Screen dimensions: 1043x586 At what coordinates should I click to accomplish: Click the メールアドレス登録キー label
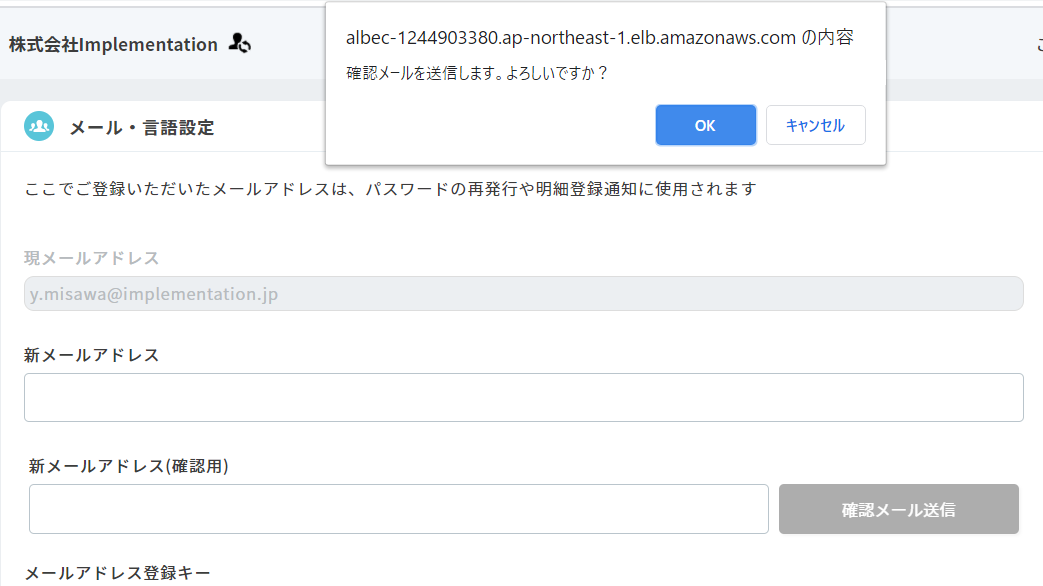117,573
